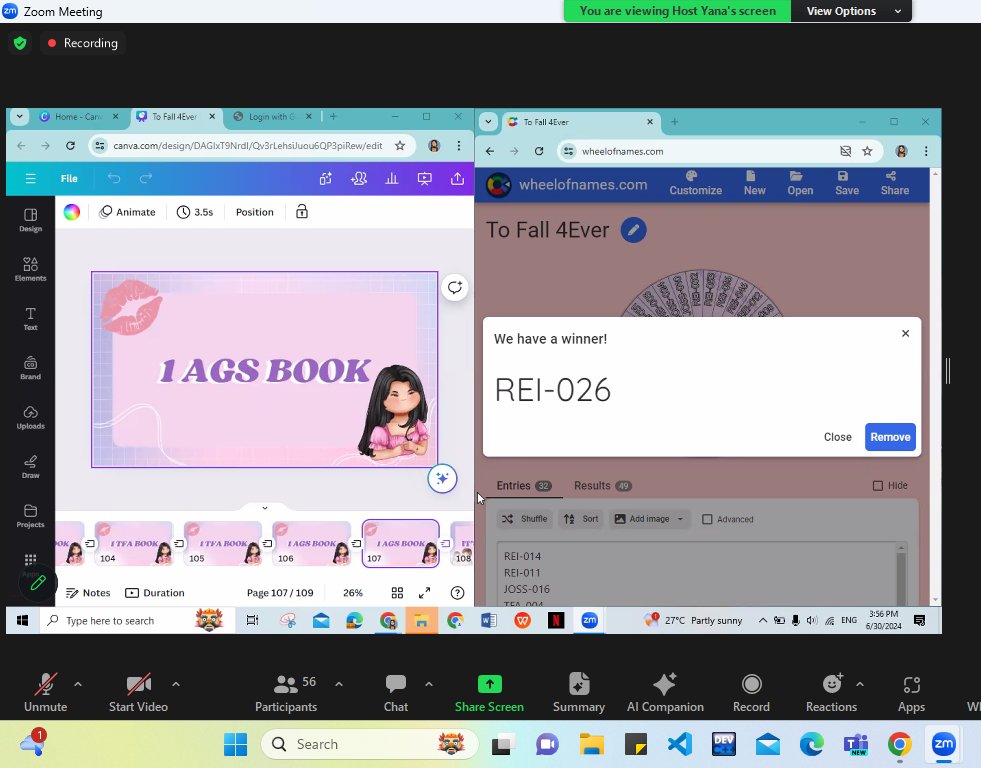
Task: Open audio options arrow next to Unmute
Action: click(78, 684)
